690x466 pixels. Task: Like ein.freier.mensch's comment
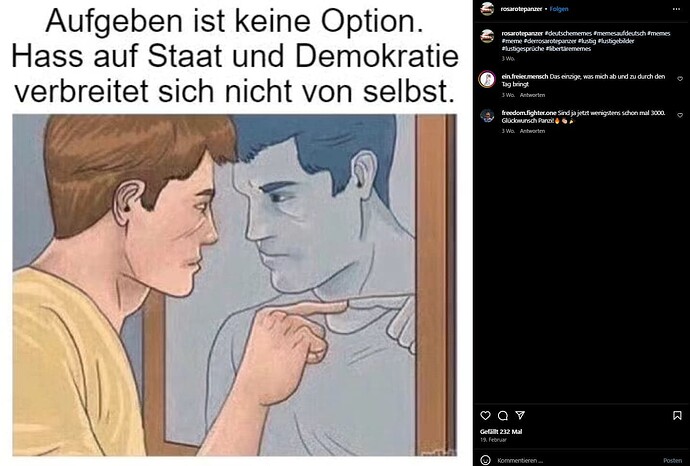(680, 79)
